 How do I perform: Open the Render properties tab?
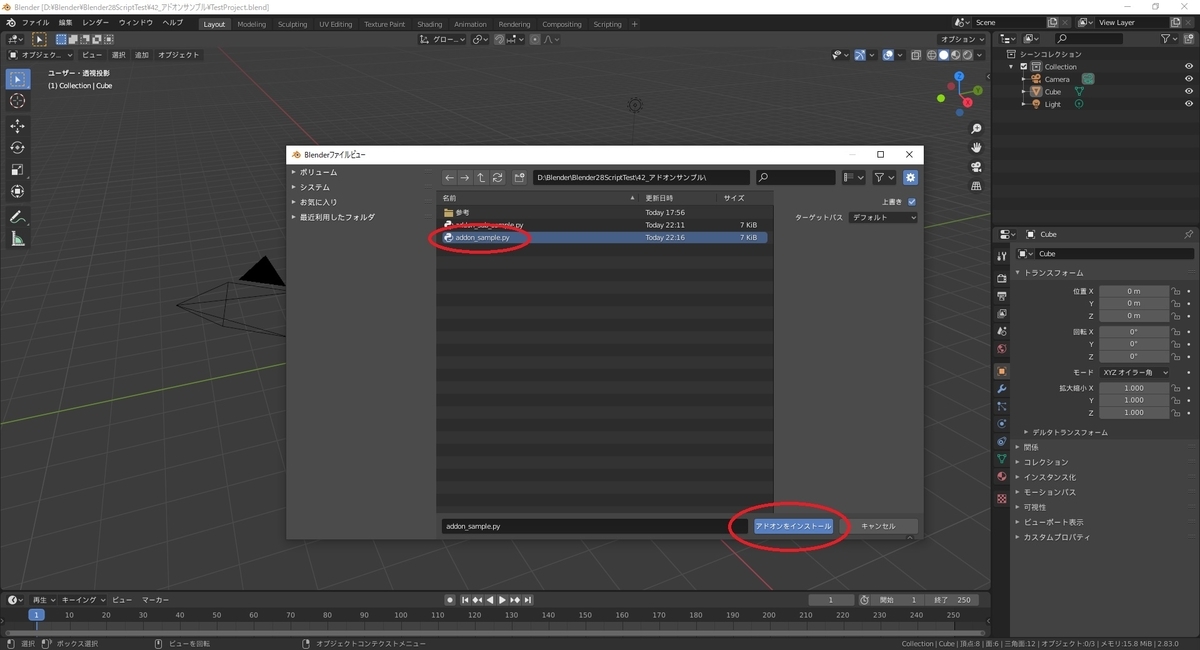click(1001, 278)
